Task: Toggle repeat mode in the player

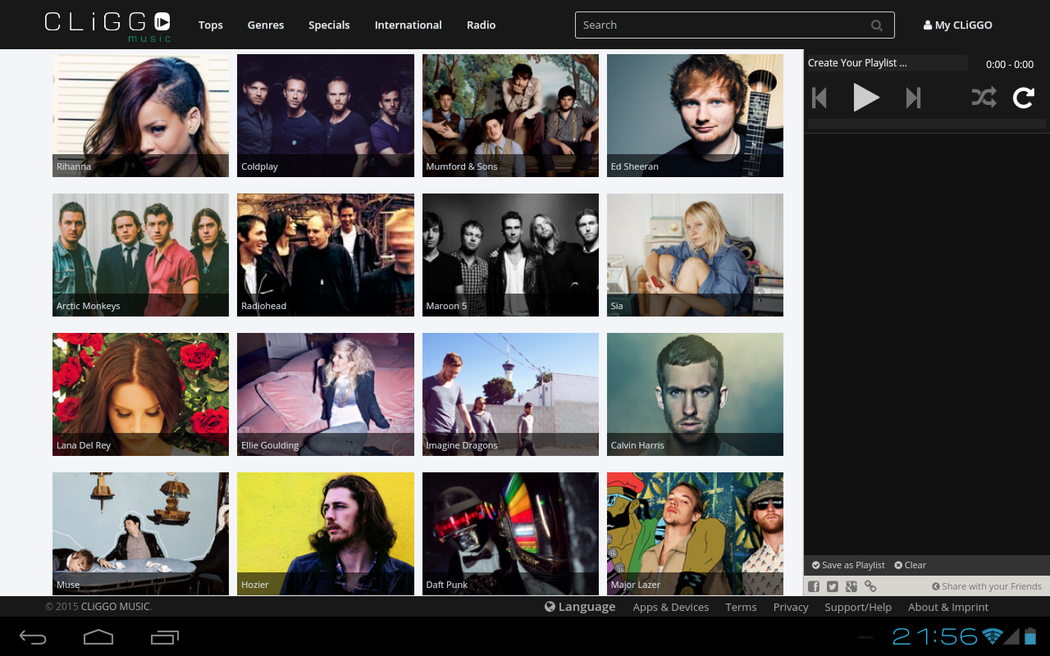Action: pyautogui.click(x=1023, y=98)
